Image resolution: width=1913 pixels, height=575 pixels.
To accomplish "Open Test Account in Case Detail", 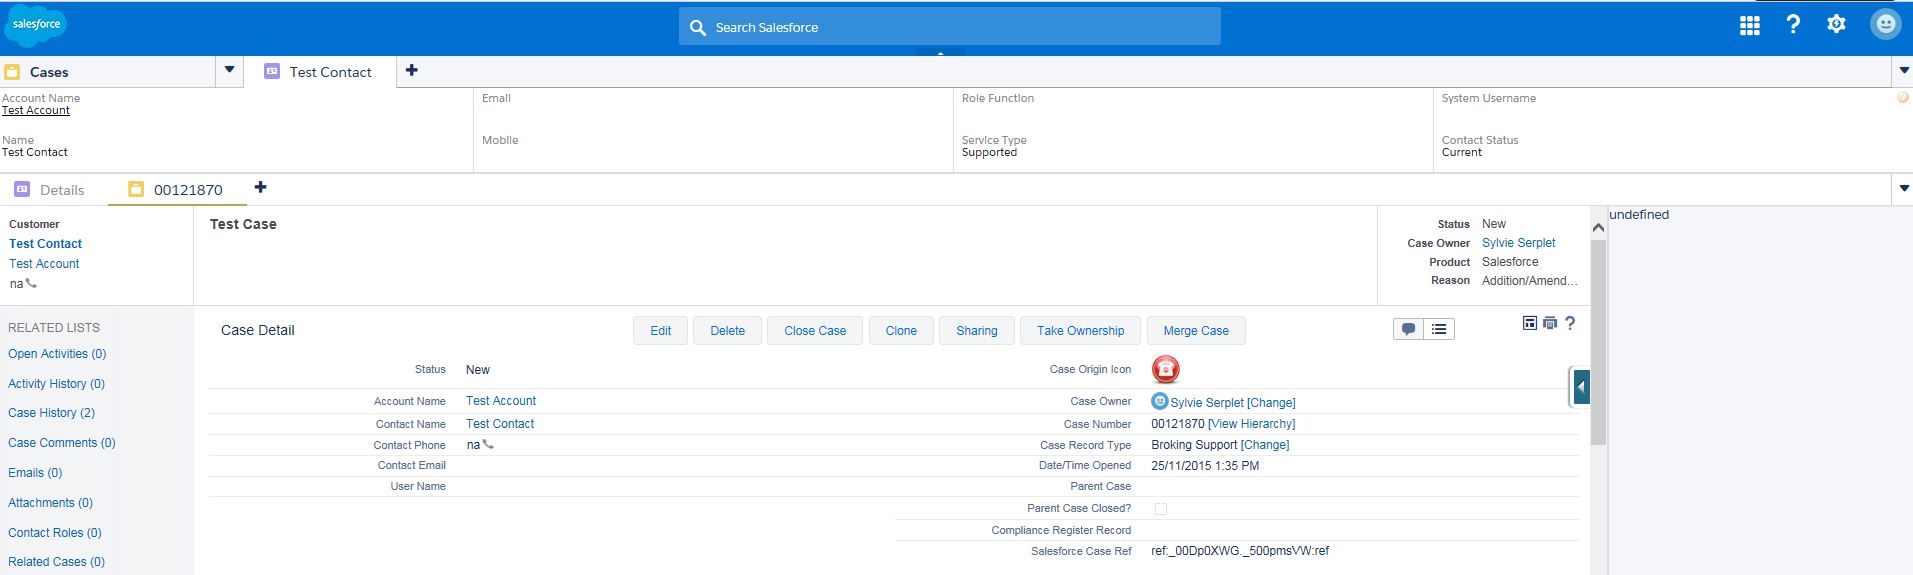I will (x=501, y=401).
